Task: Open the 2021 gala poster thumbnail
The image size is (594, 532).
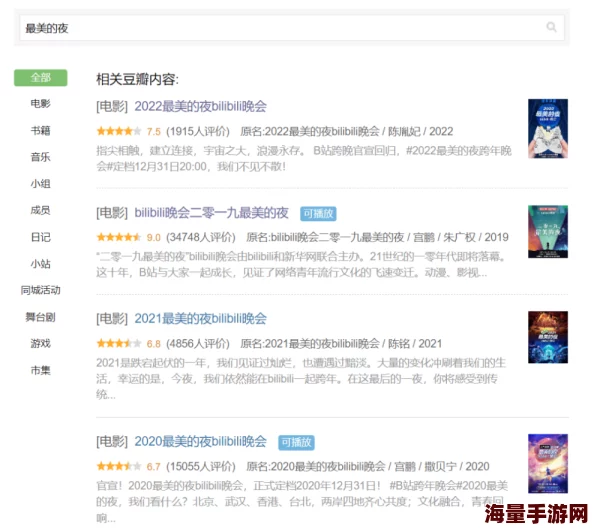Action: [548, 337]
